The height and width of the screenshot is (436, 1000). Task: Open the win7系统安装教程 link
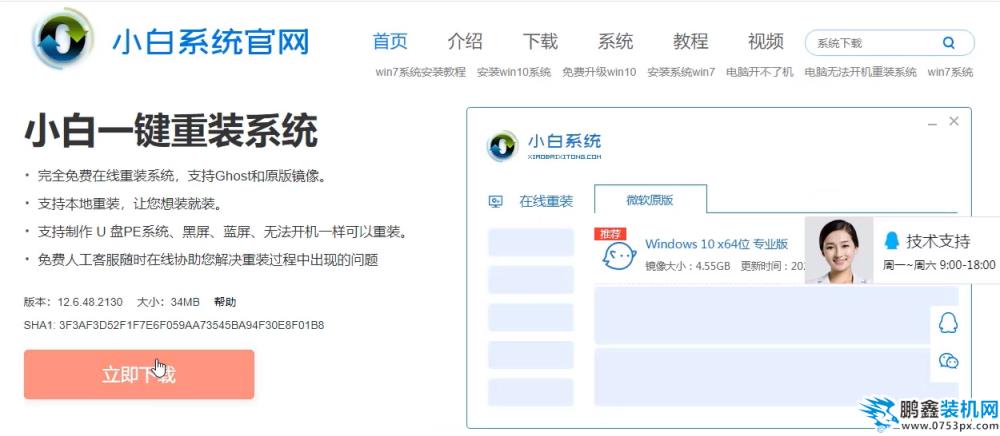(x=421, y=72)
